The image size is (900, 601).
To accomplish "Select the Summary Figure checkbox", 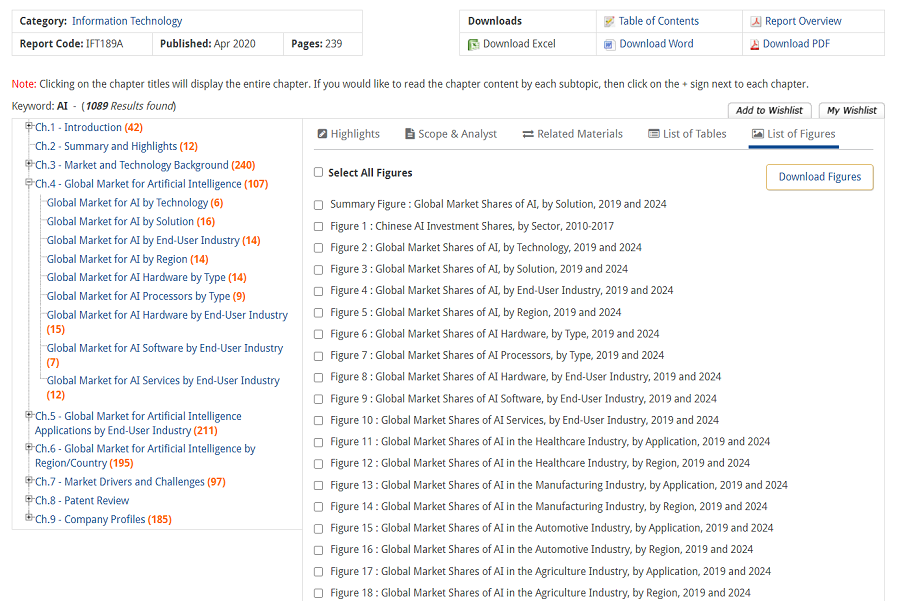I will tap(319, 205).
